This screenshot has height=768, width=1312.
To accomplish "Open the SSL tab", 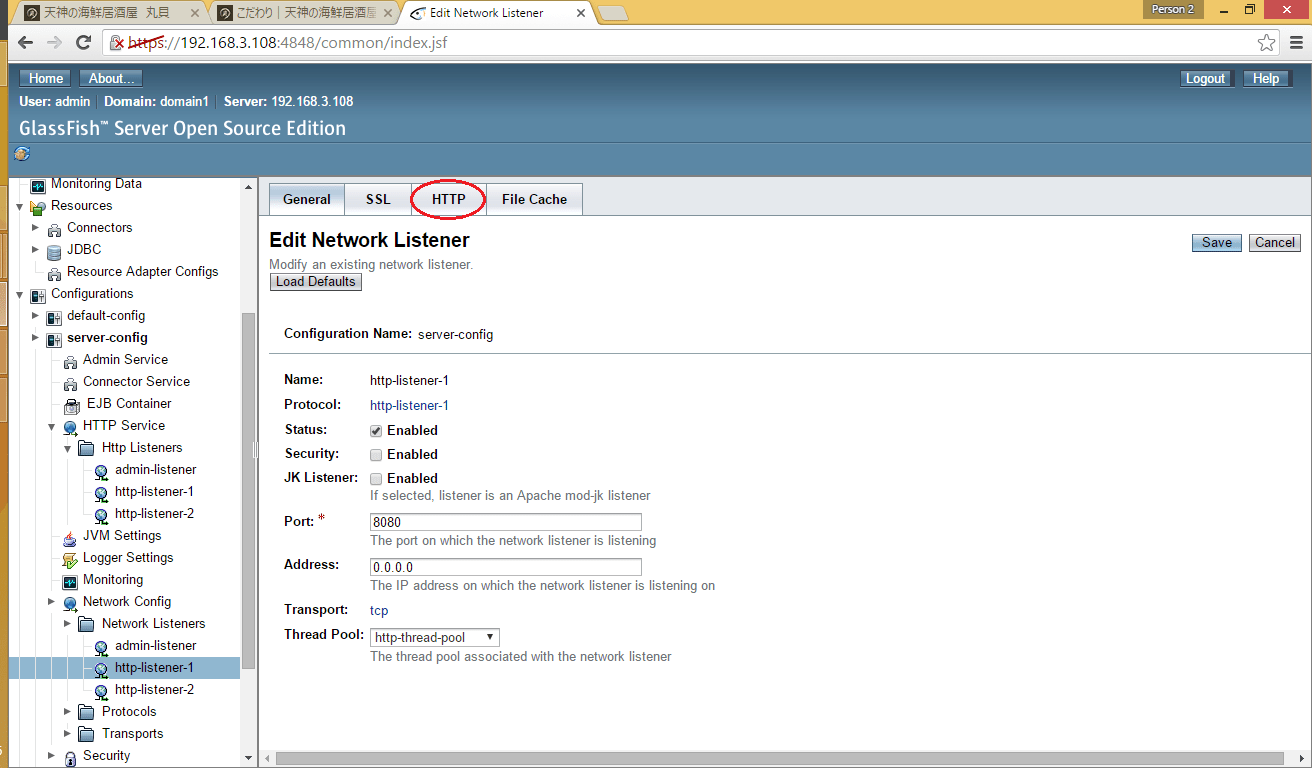I will click(x=378, y=199).
